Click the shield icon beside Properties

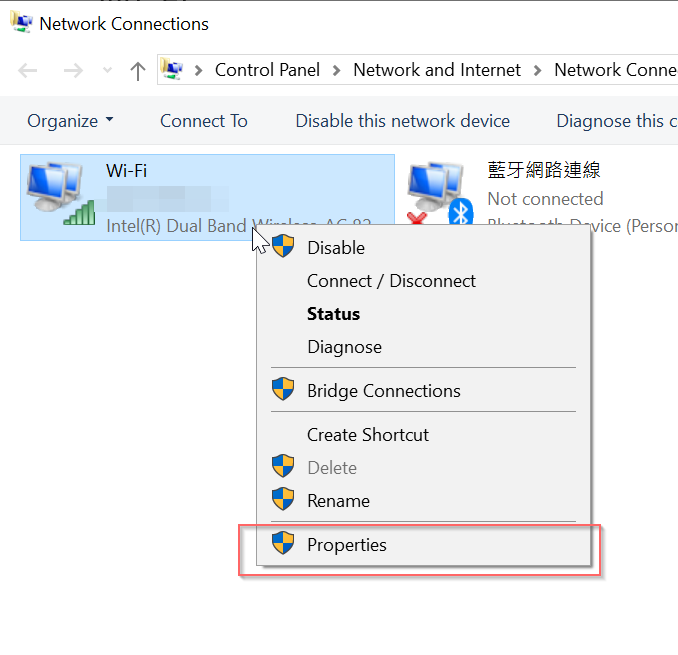click(283, 543)
